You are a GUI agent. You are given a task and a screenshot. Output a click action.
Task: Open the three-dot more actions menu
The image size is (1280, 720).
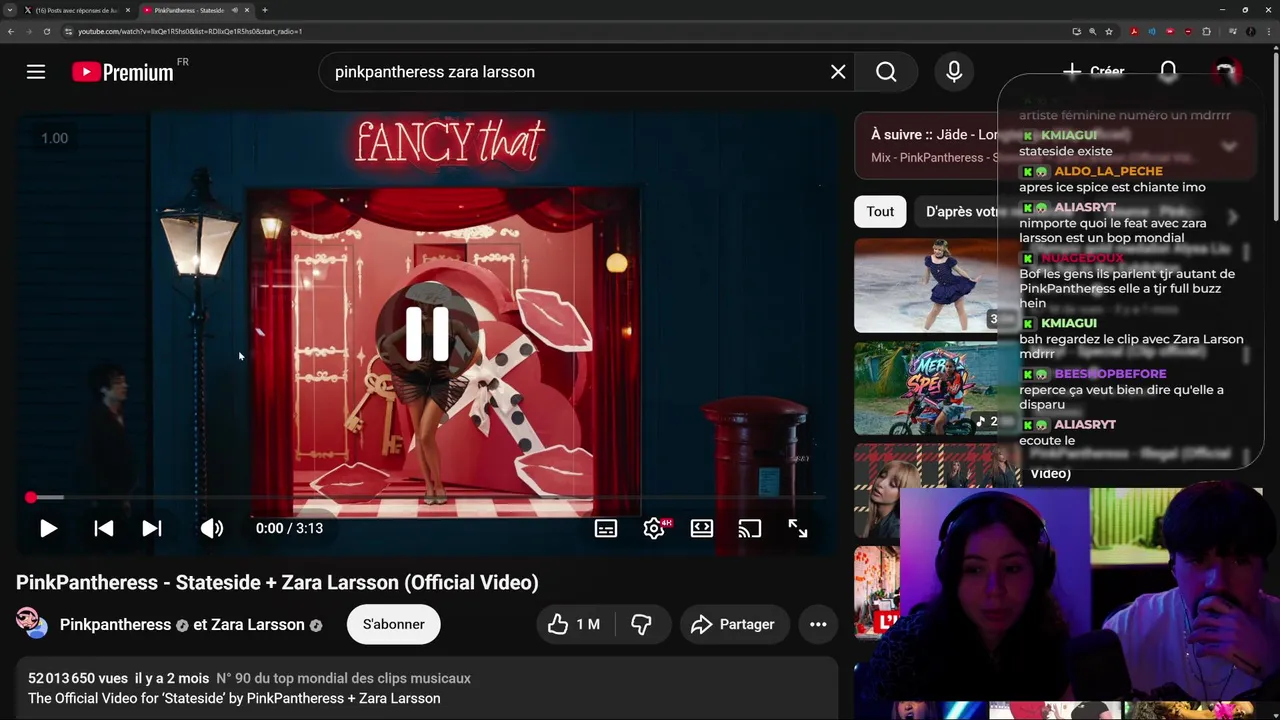click(818, 624)
